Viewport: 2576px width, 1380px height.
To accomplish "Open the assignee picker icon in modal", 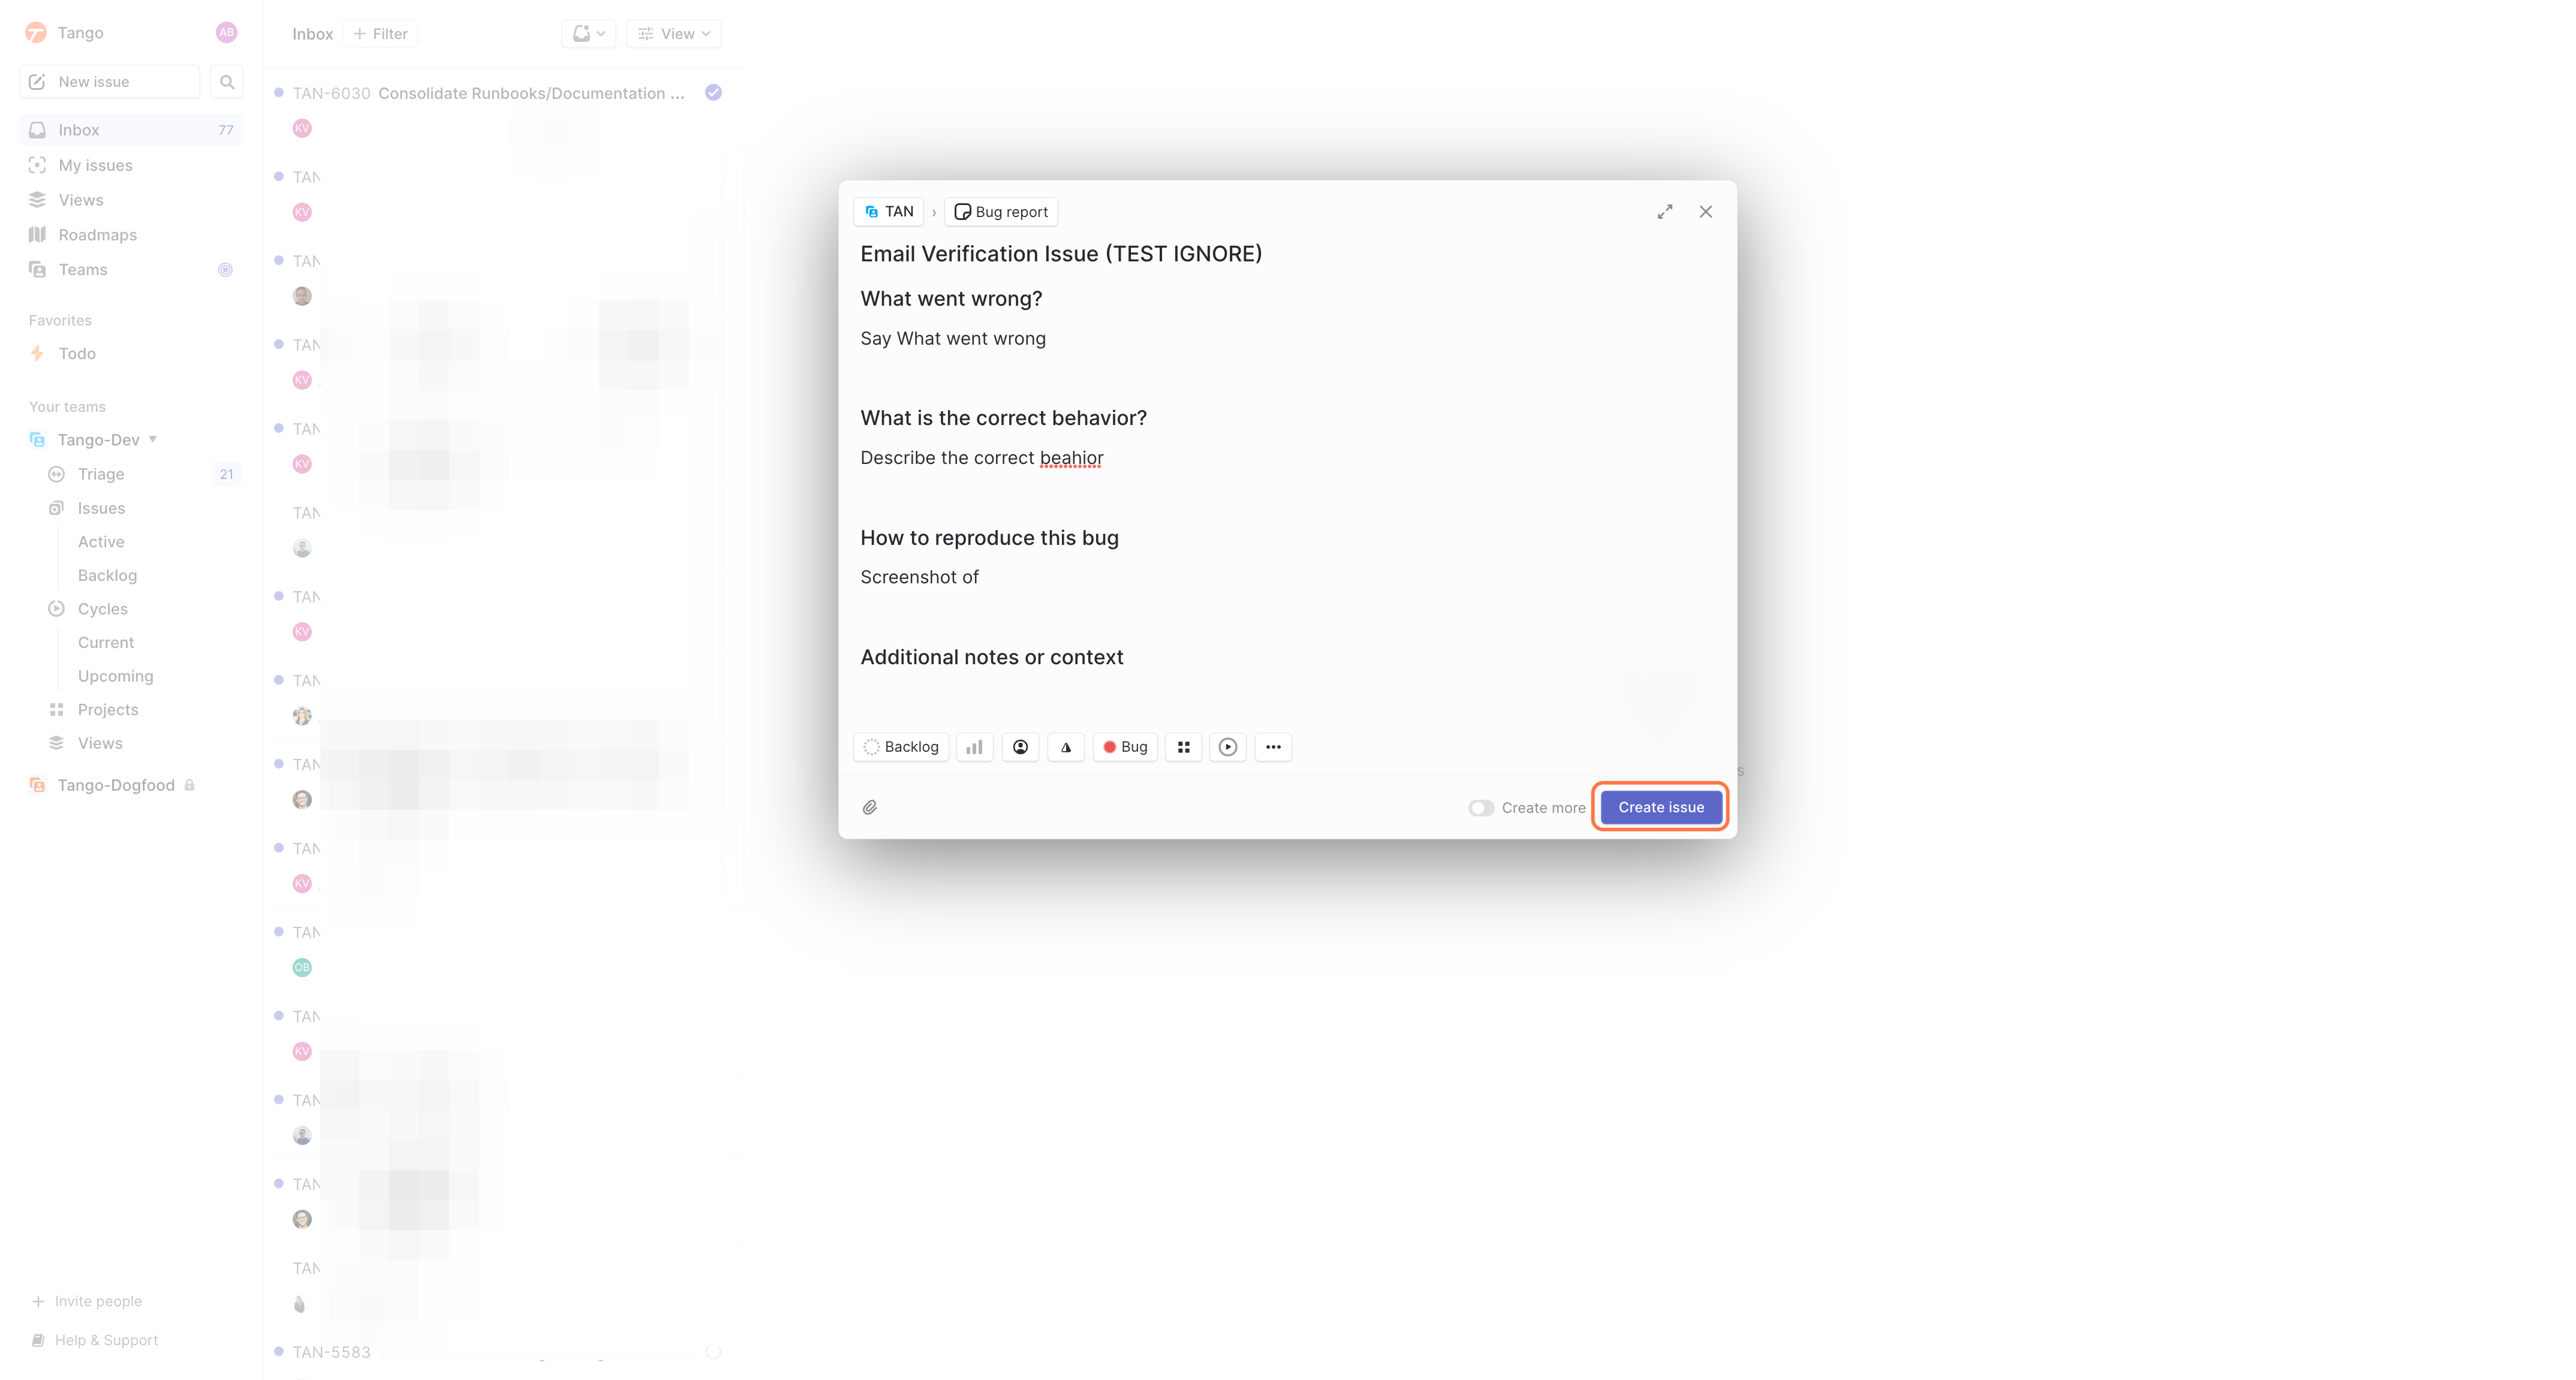I will pos(1020,747).
